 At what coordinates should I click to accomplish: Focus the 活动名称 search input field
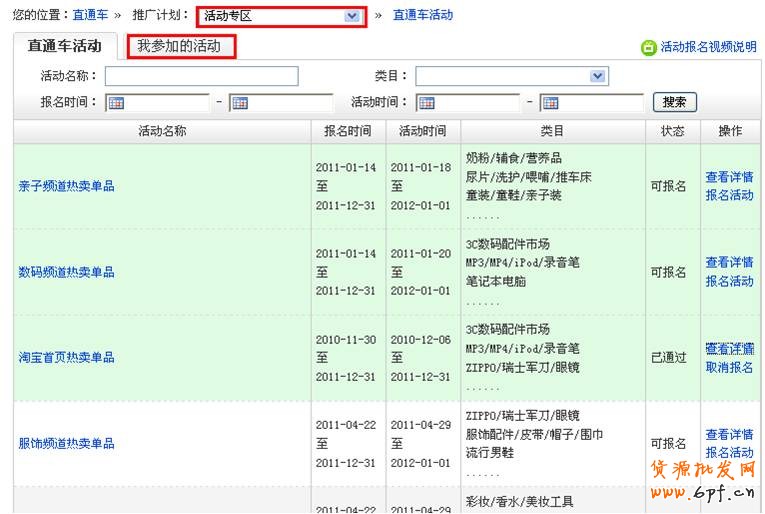pyautogui.click(x=201, y=76)
